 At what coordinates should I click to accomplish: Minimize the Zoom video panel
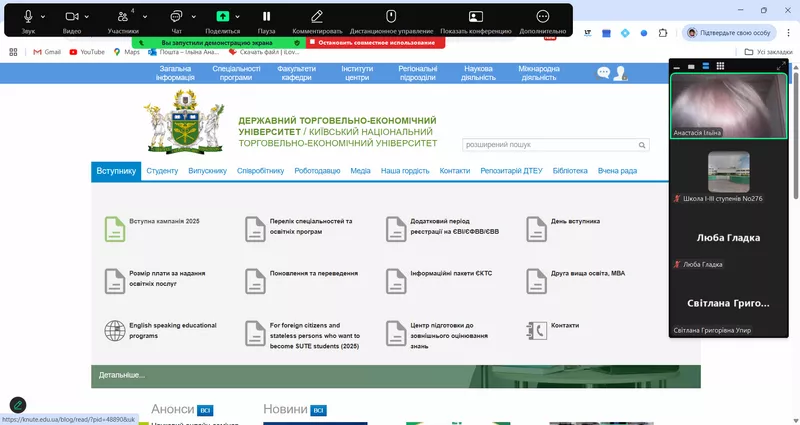(677, 66)
